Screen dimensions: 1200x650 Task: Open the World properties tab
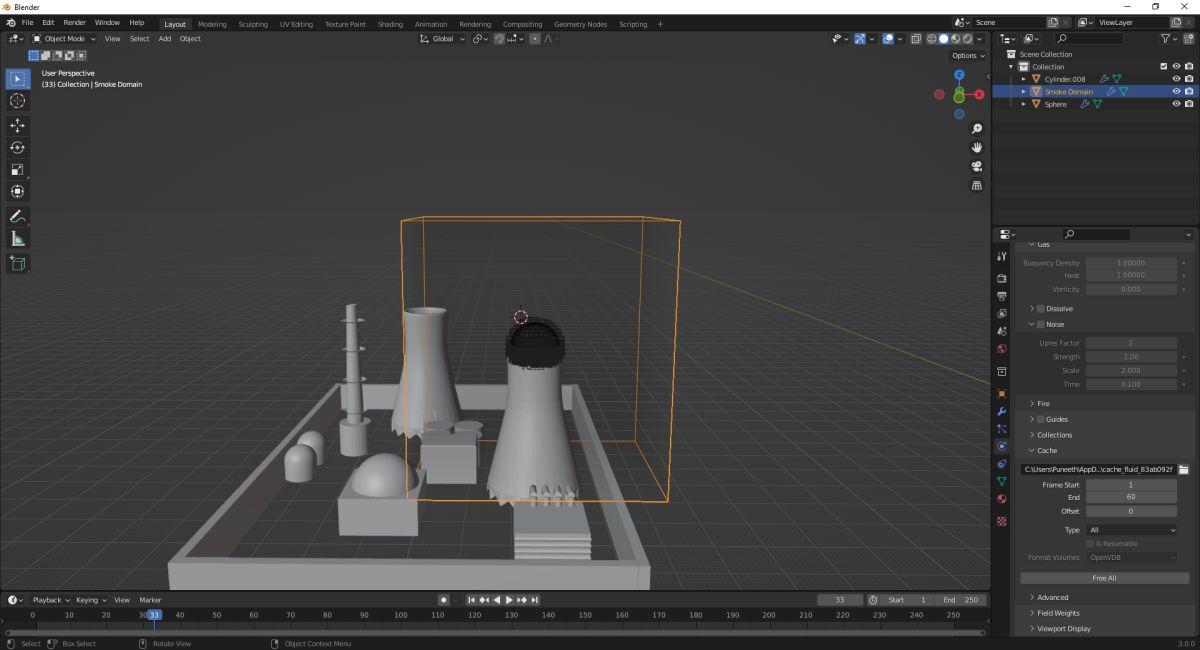point(1002,349)
